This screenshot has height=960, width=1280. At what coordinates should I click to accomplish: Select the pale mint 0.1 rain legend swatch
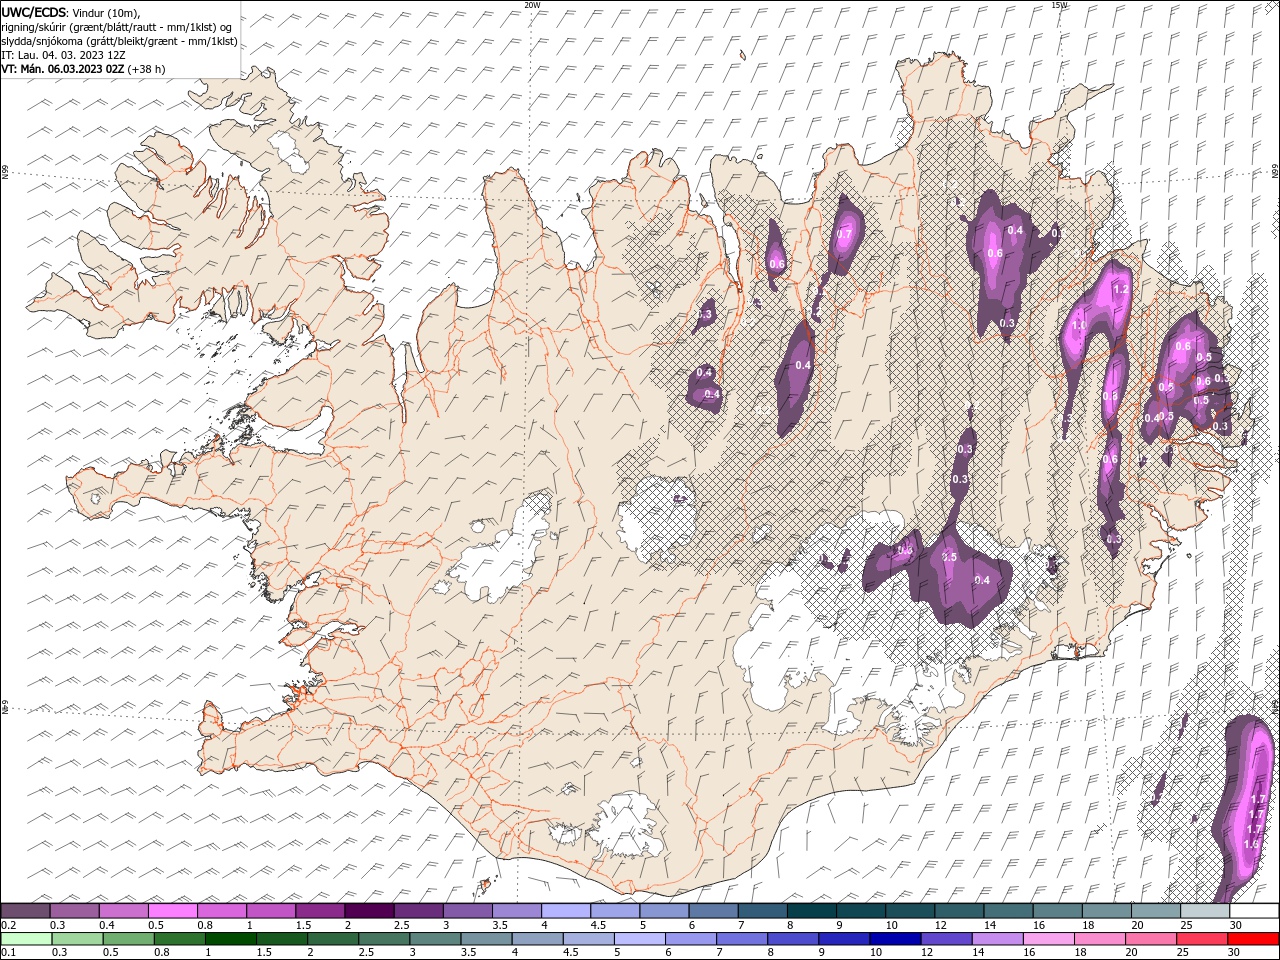click(26, 939)
